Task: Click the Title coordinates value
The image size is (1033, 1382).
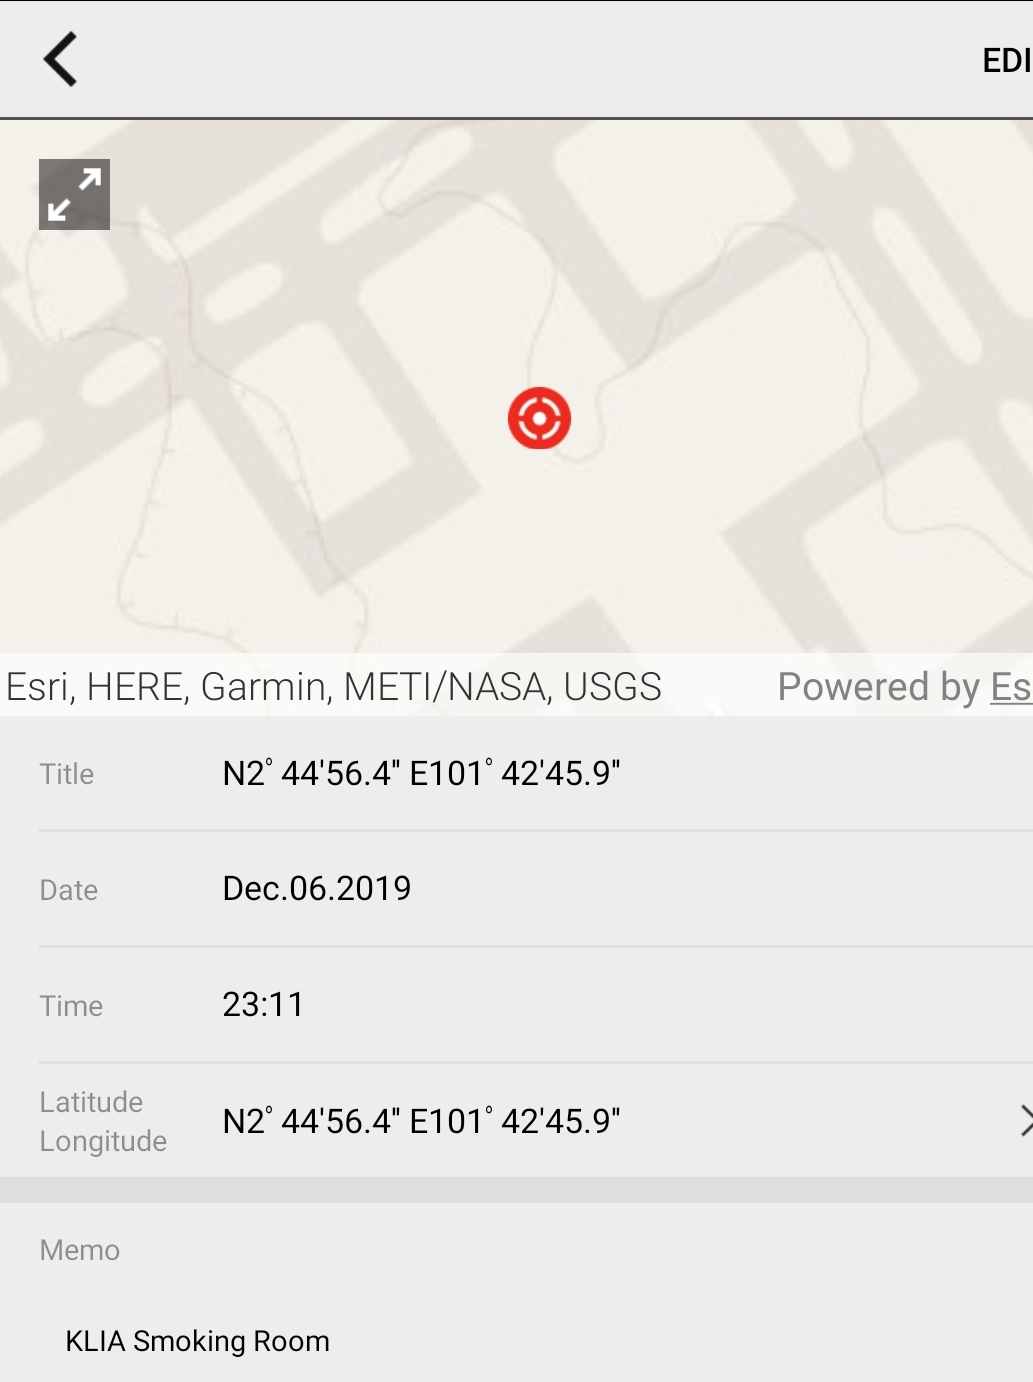Action: [x=421, y=774]
